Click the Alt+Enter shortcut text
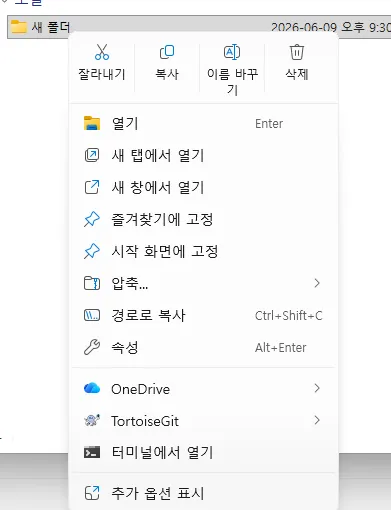 click(281, 348)
